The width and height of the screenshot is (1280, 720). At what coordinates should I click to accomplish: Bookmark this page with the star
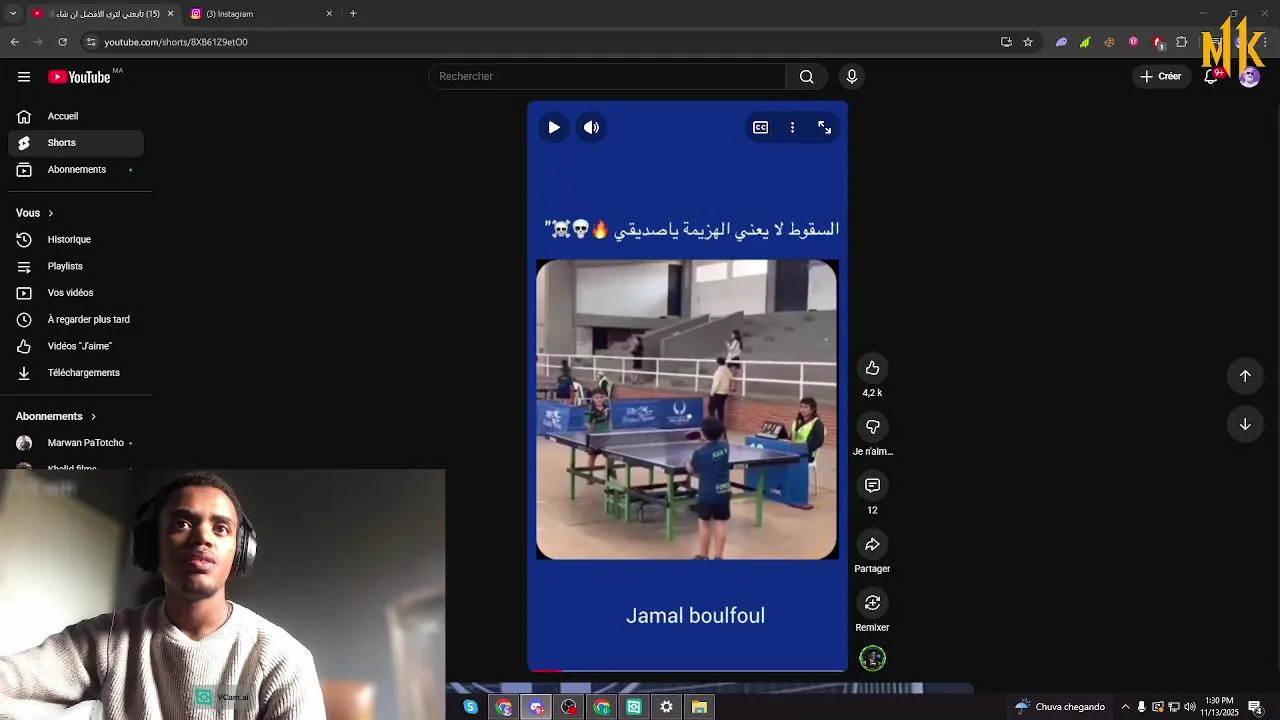pyautogui.click(x=1027, y=42)
